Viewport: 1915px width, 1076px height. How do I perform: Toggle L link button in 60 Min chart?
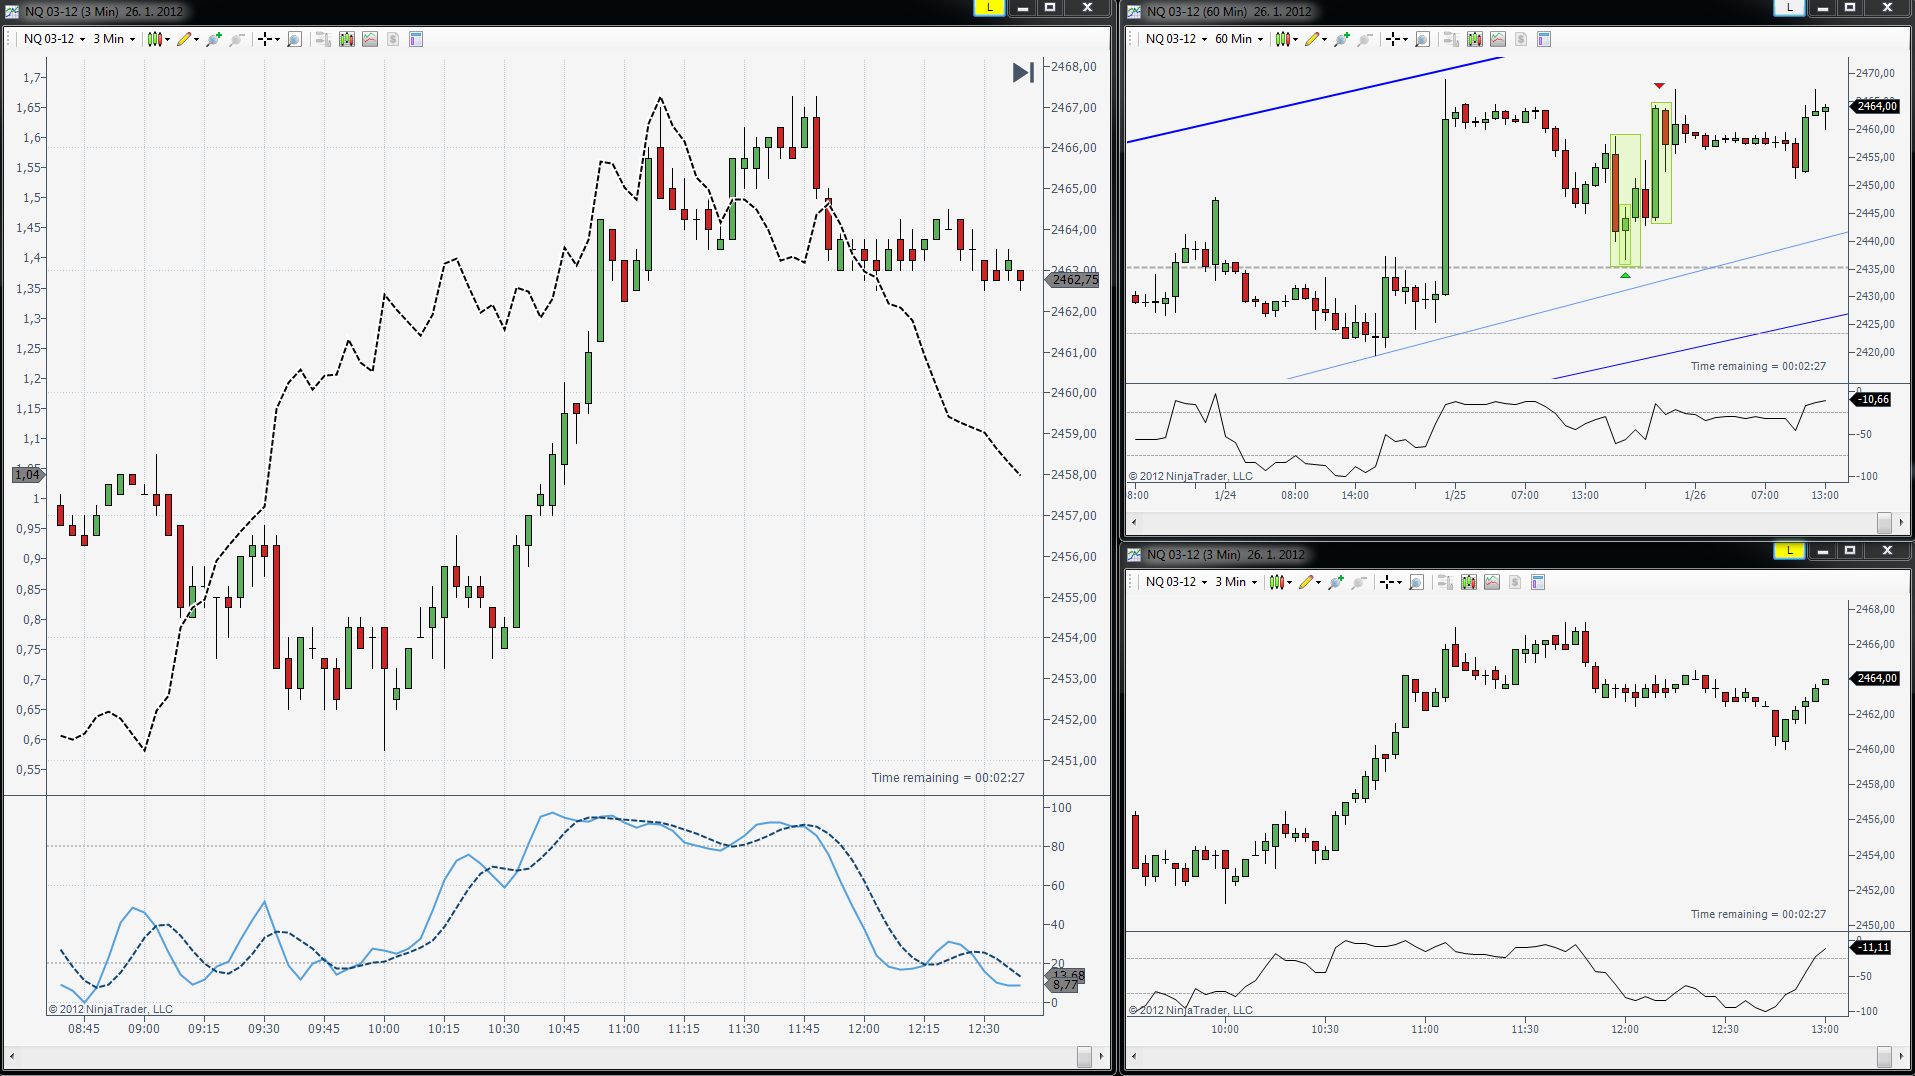pos(1789,8)
